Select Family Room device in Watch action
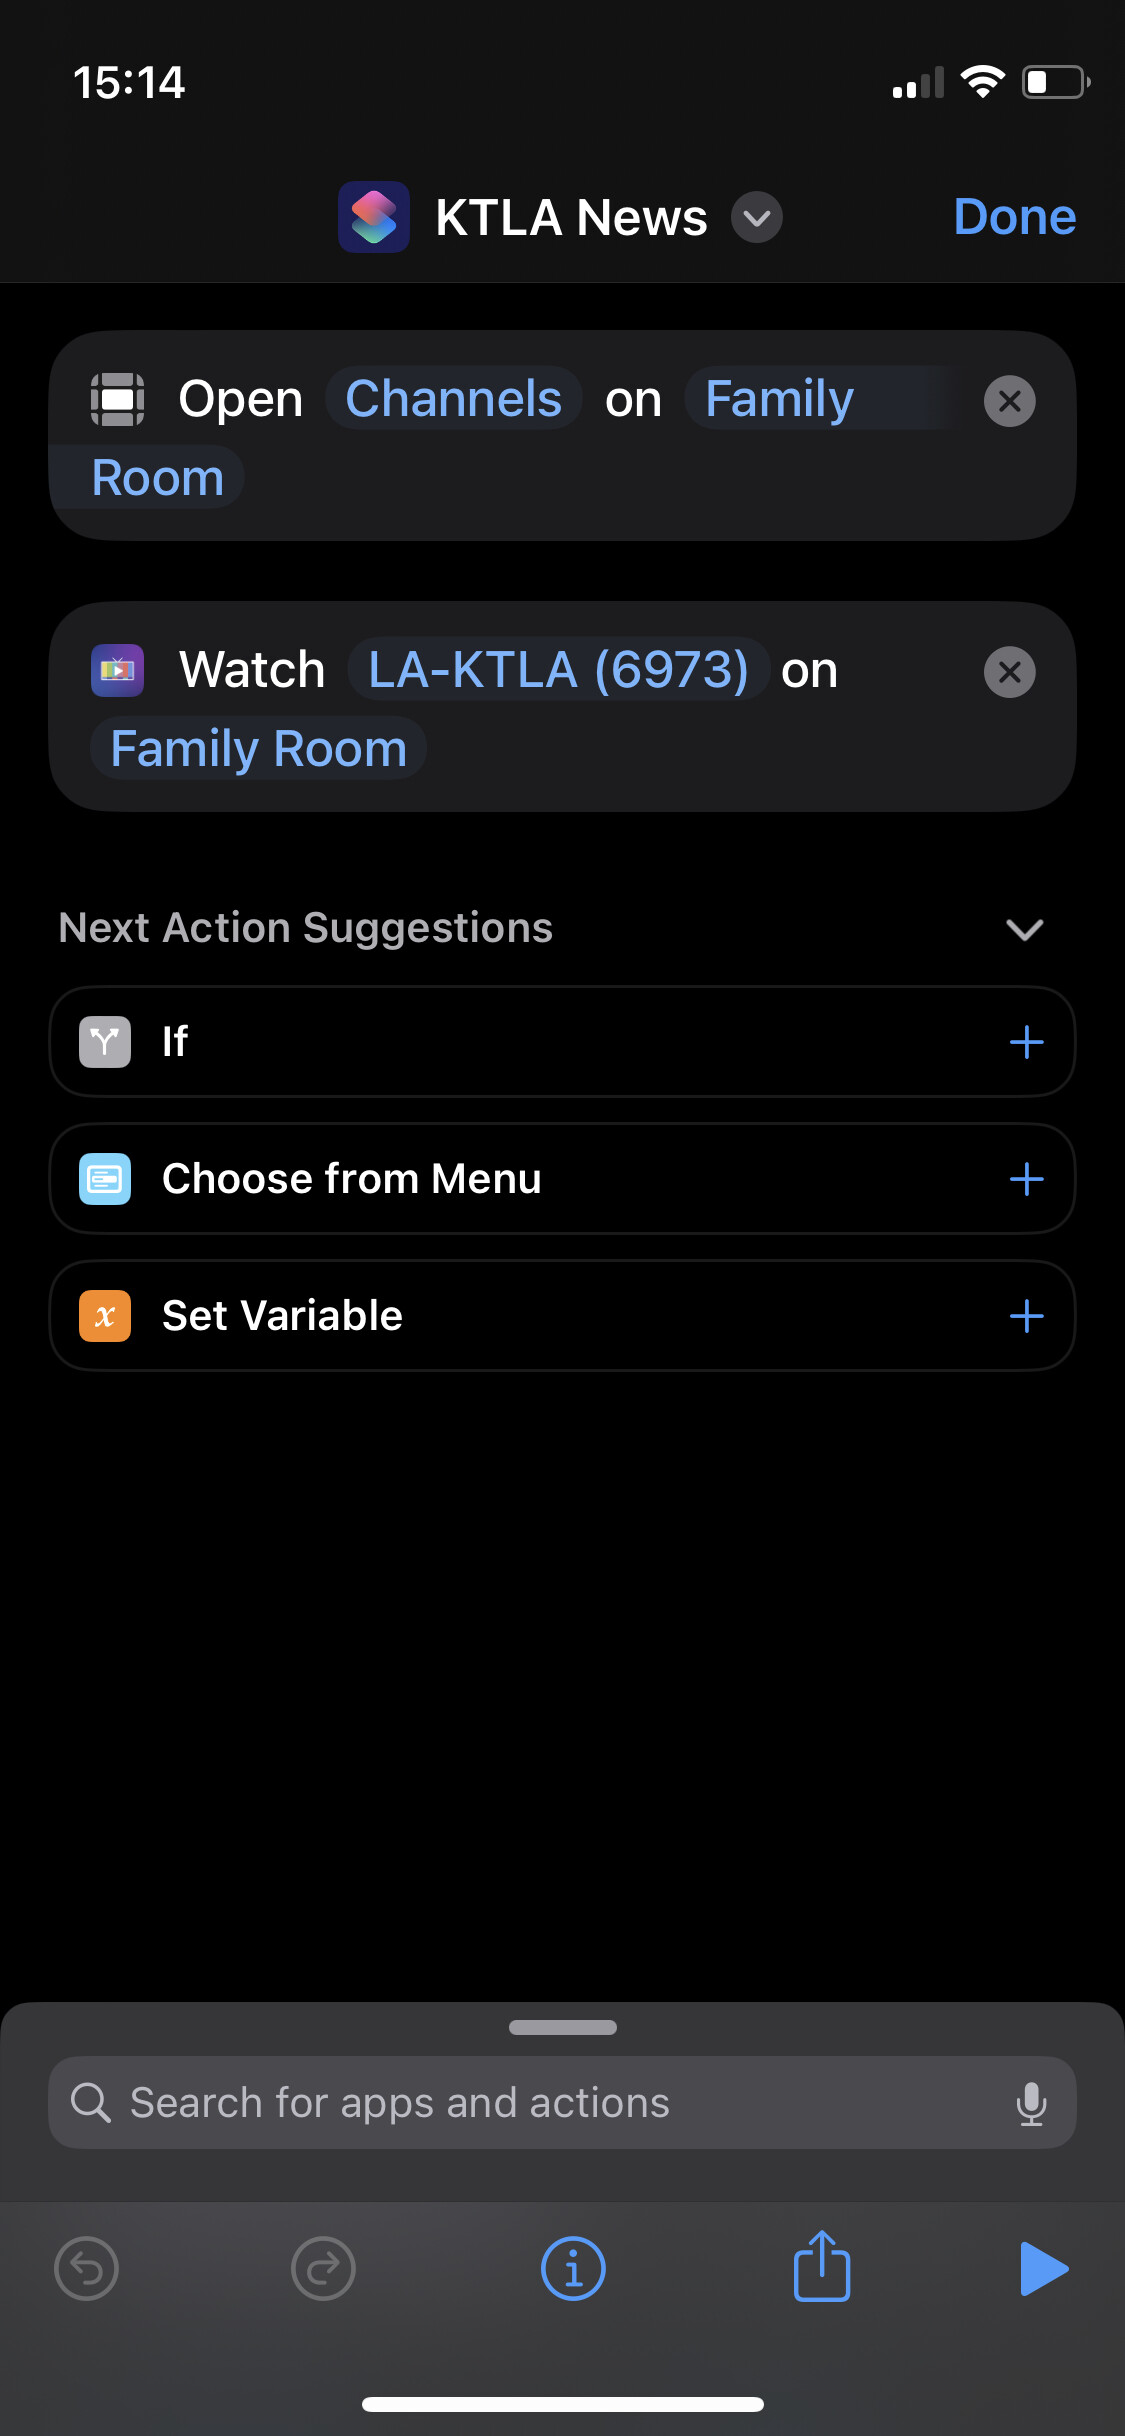This screenshot has height=2436, width=1125. click(259, 749)
